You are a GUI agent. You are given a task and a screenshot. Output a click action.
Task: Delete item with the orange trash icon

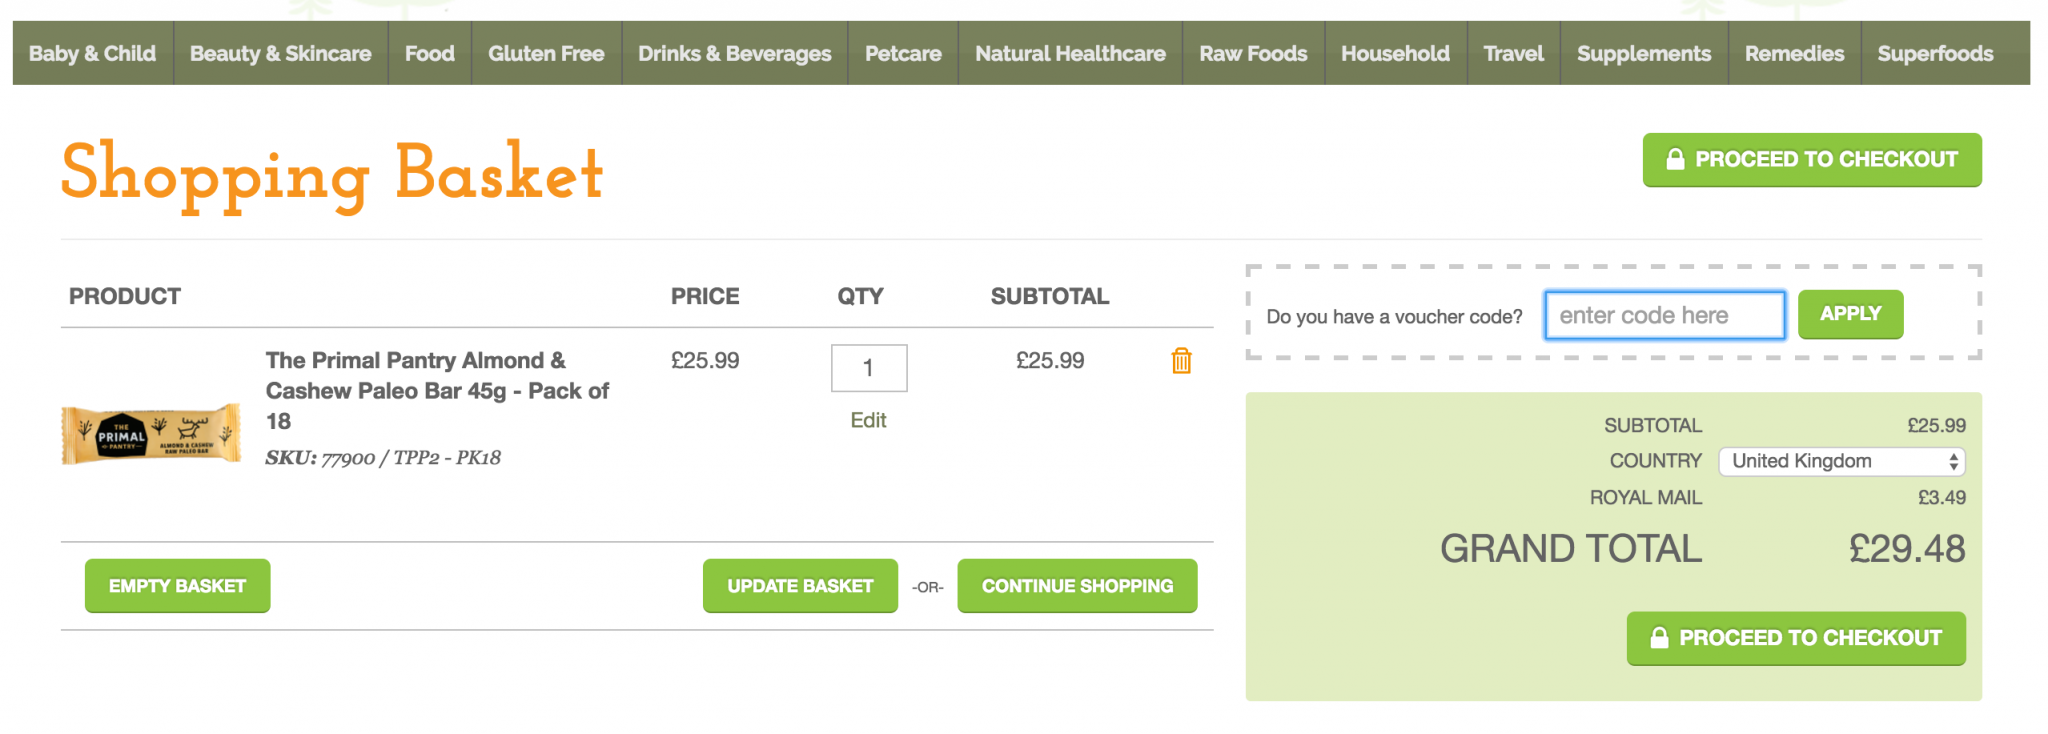(x=1181, y=361)
